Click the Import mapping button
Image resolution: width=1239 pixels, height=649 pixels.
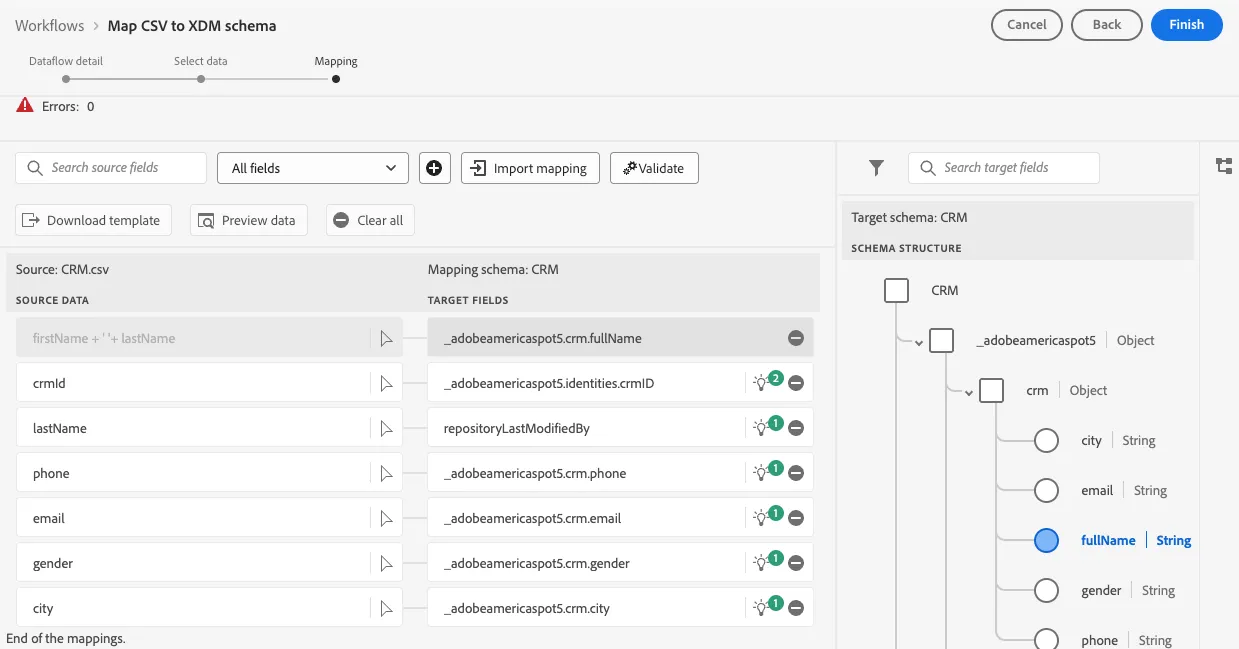[x=530, y=168]
